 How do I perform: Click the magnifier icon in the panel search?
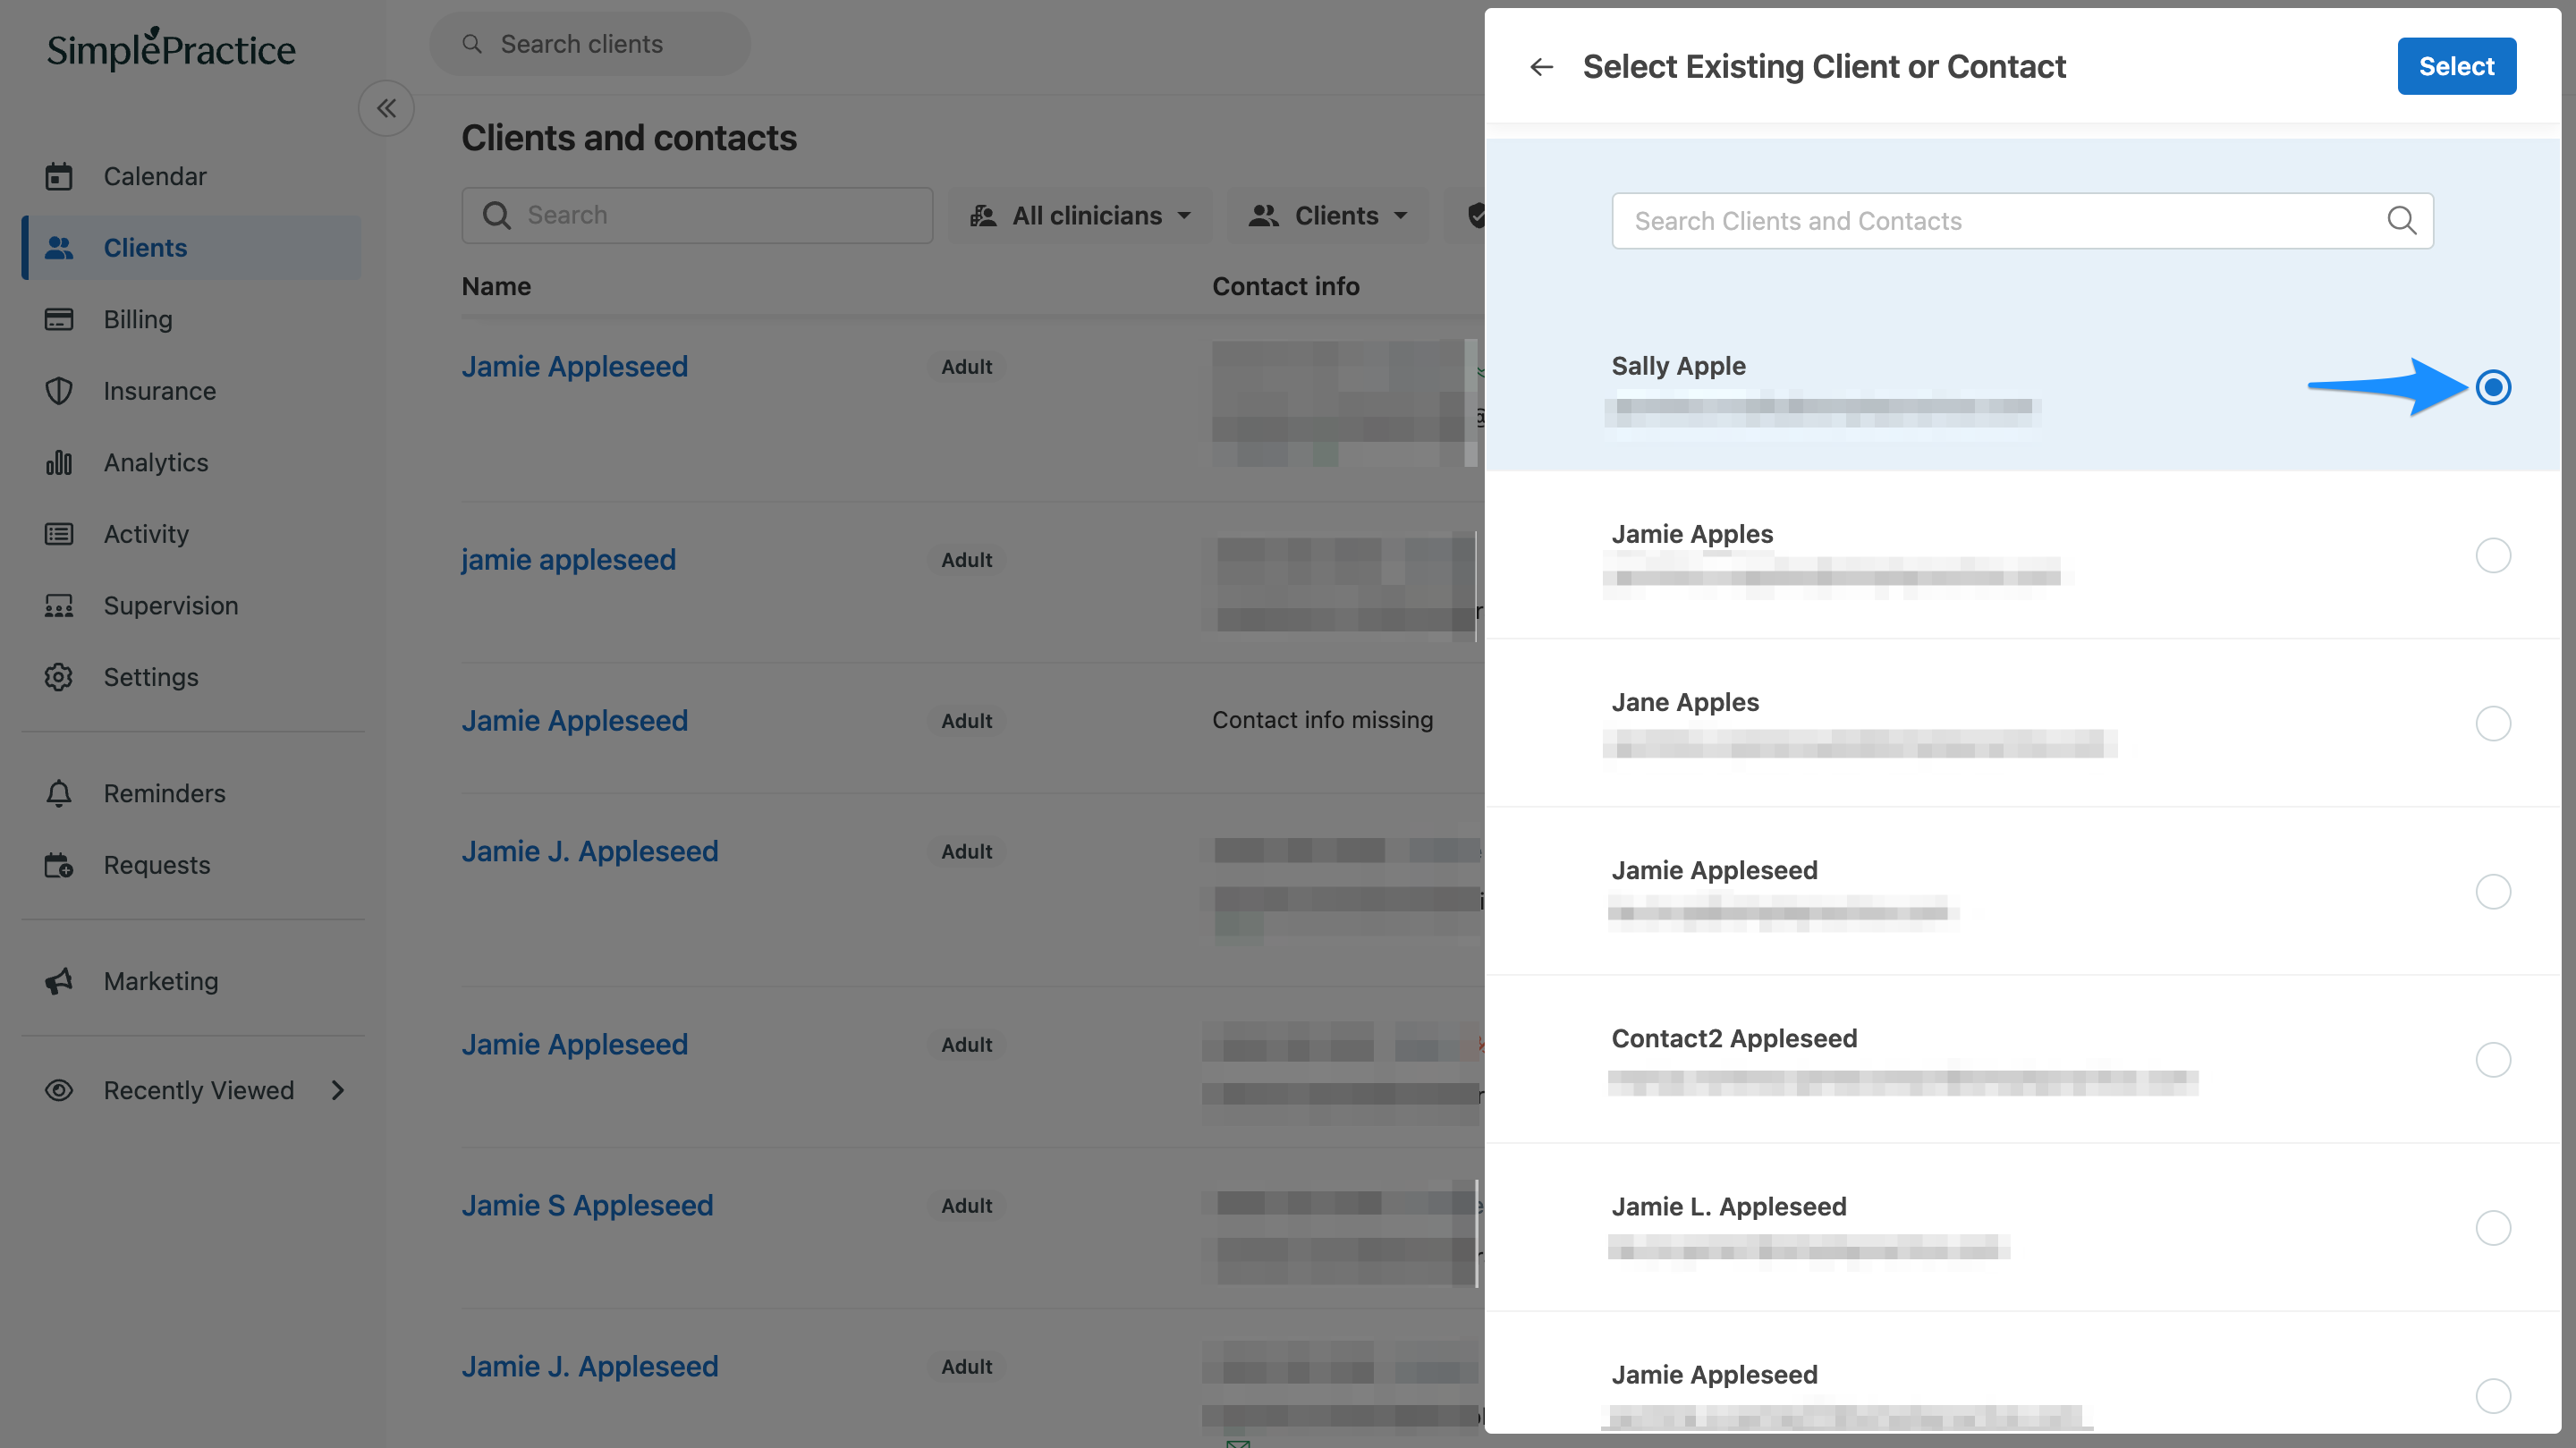coord(2402,220)
